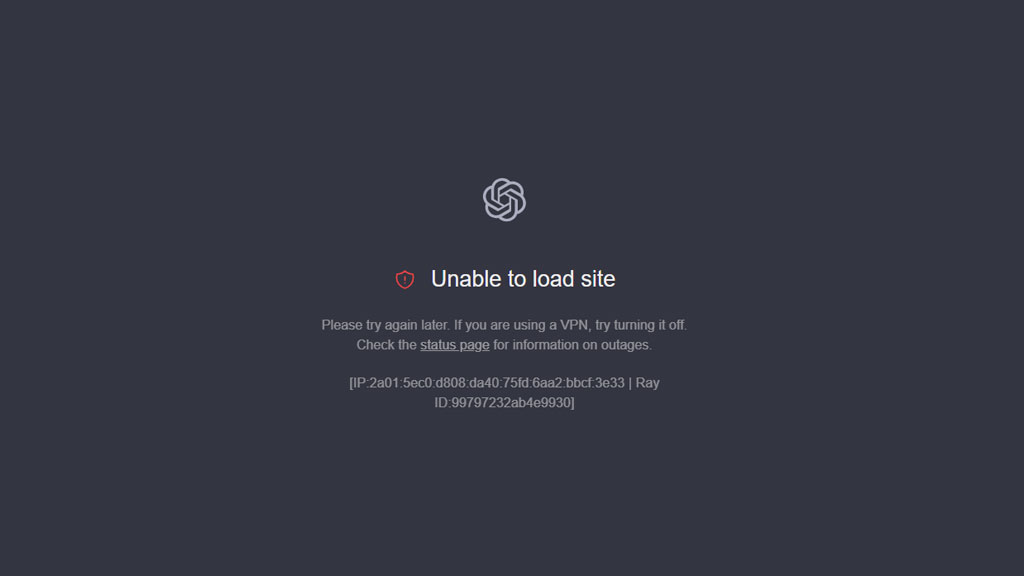The height and width of the screenshot is (576, 1024).
Task: Click the word "site" in the heading
Action: click(598, 279)
